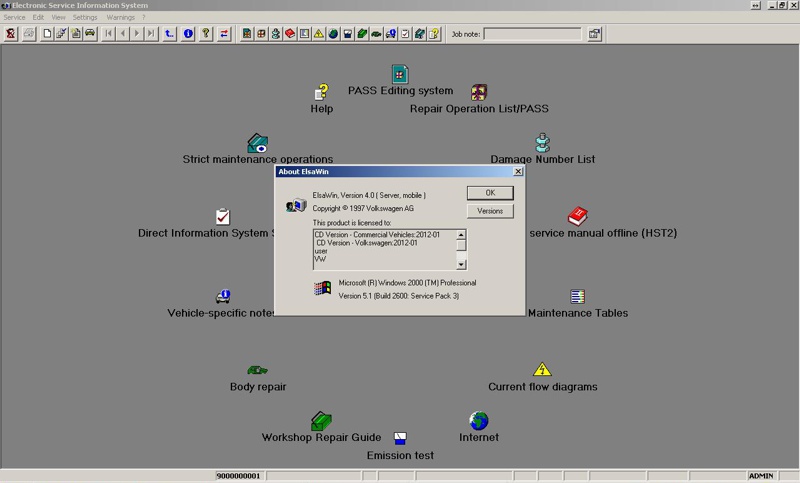Click the blank new document toolbar icon
The height and width of the screenshot is (483, 800).
click(x=47, y=34)
